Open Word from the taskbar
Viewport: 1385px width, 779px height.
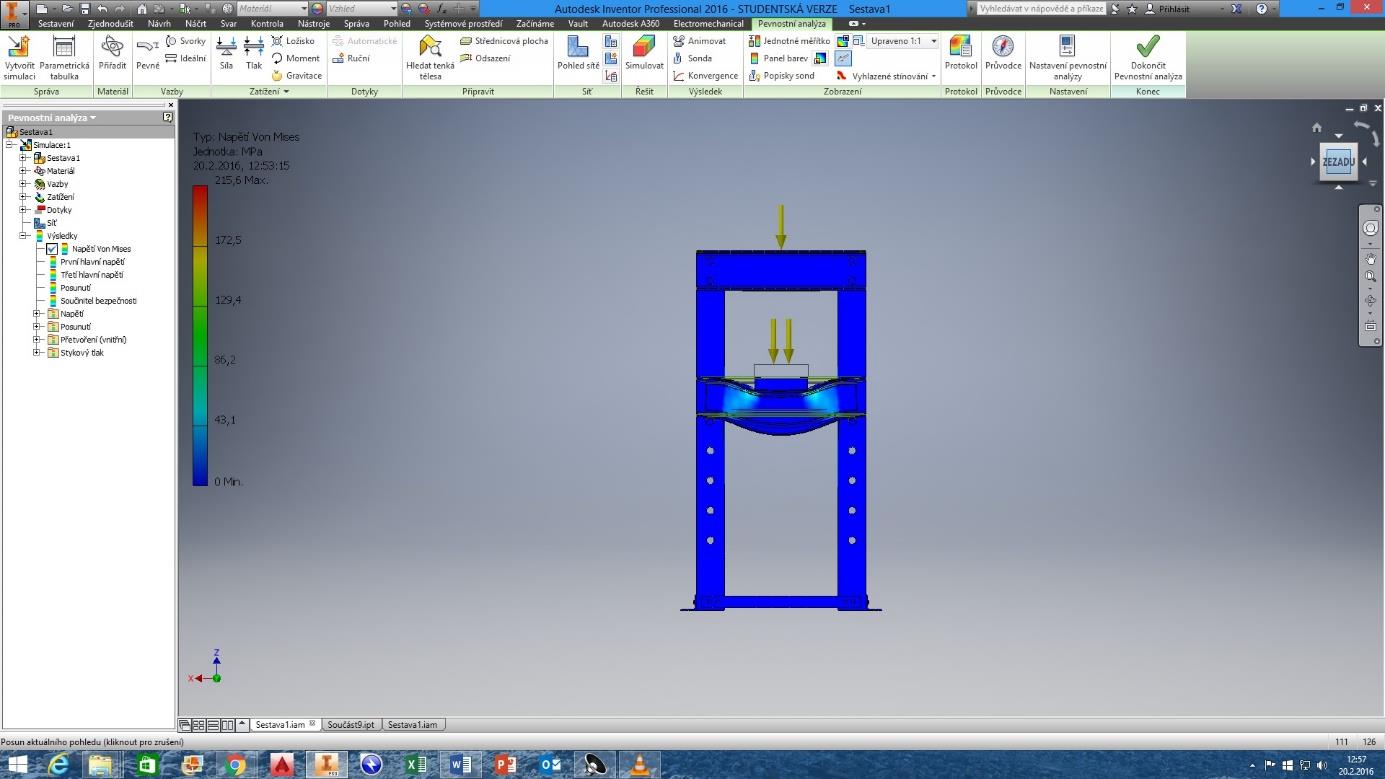[x=461, y=765]
